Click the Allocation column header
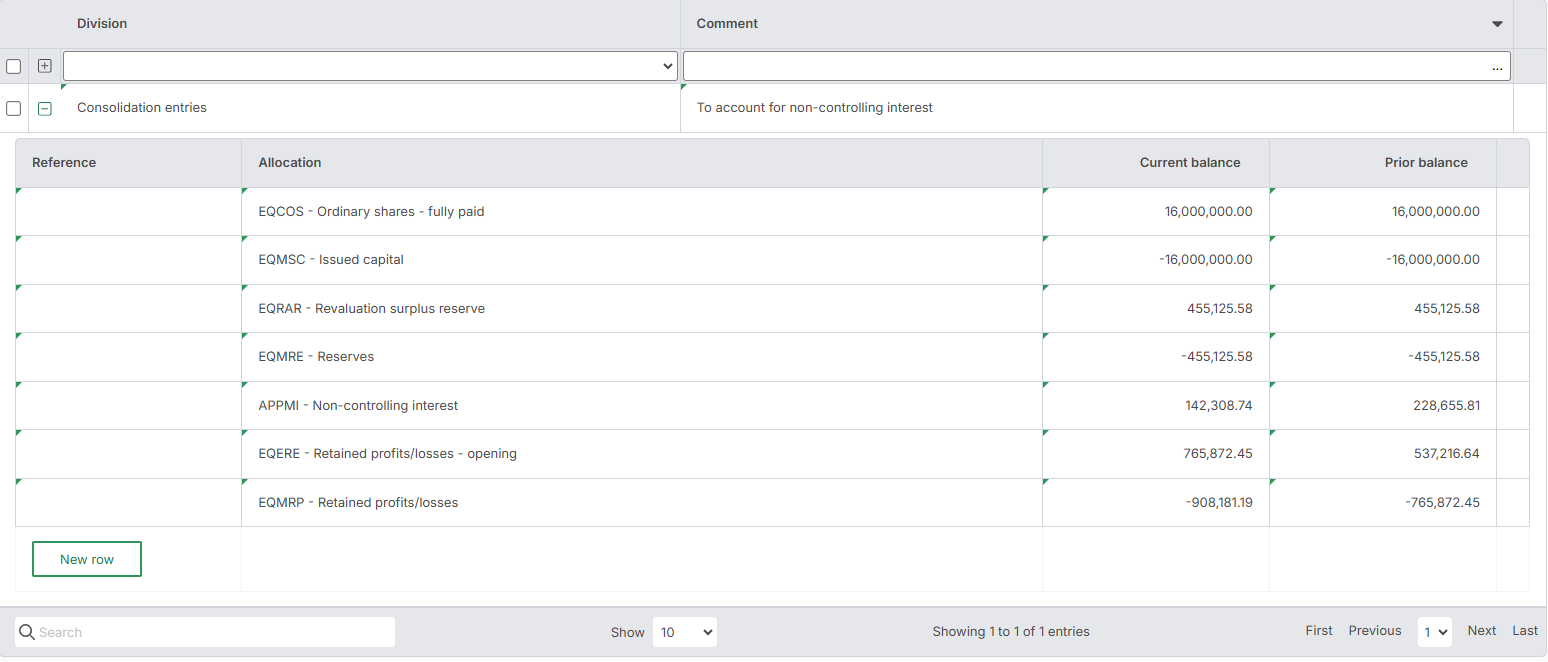Image resolution: width=1548 pixels, height=662 pixels. pos(290,163)
